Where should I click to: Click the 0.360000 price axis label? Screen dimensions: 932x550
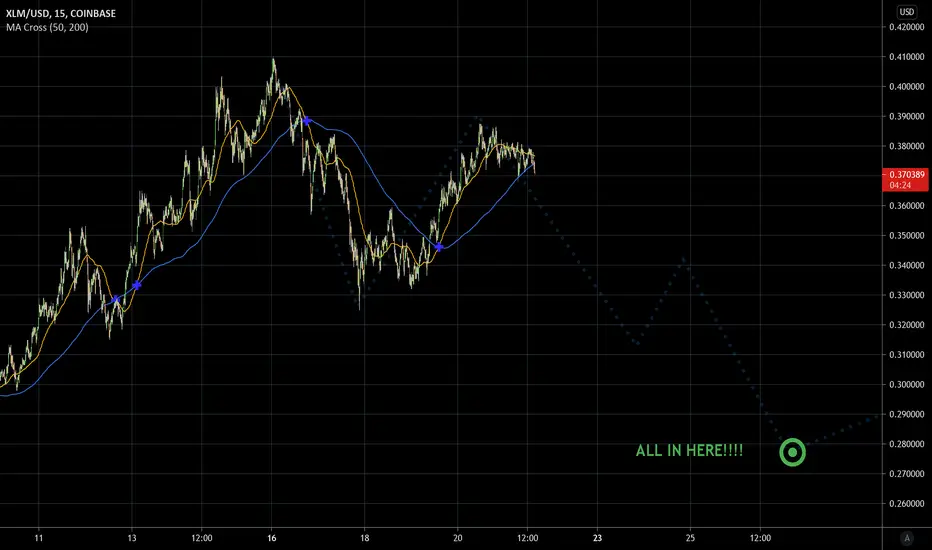[x=906, y=206]
